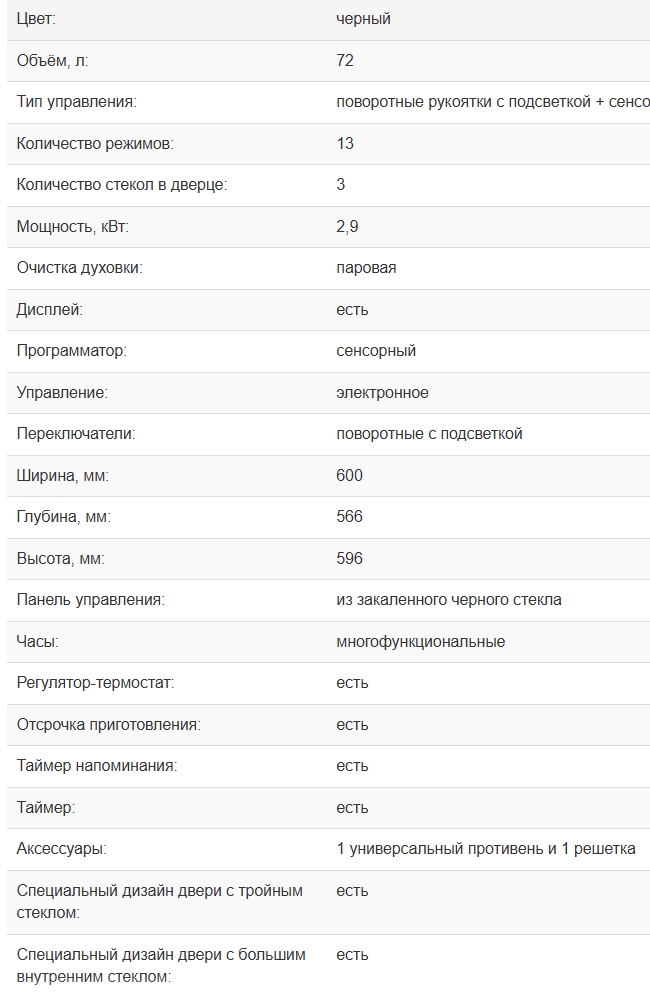Click the accessories value with "1 решетка"
Image resolution: width=650 pixels, height=1004 pixels.
[x=486, y=849]
